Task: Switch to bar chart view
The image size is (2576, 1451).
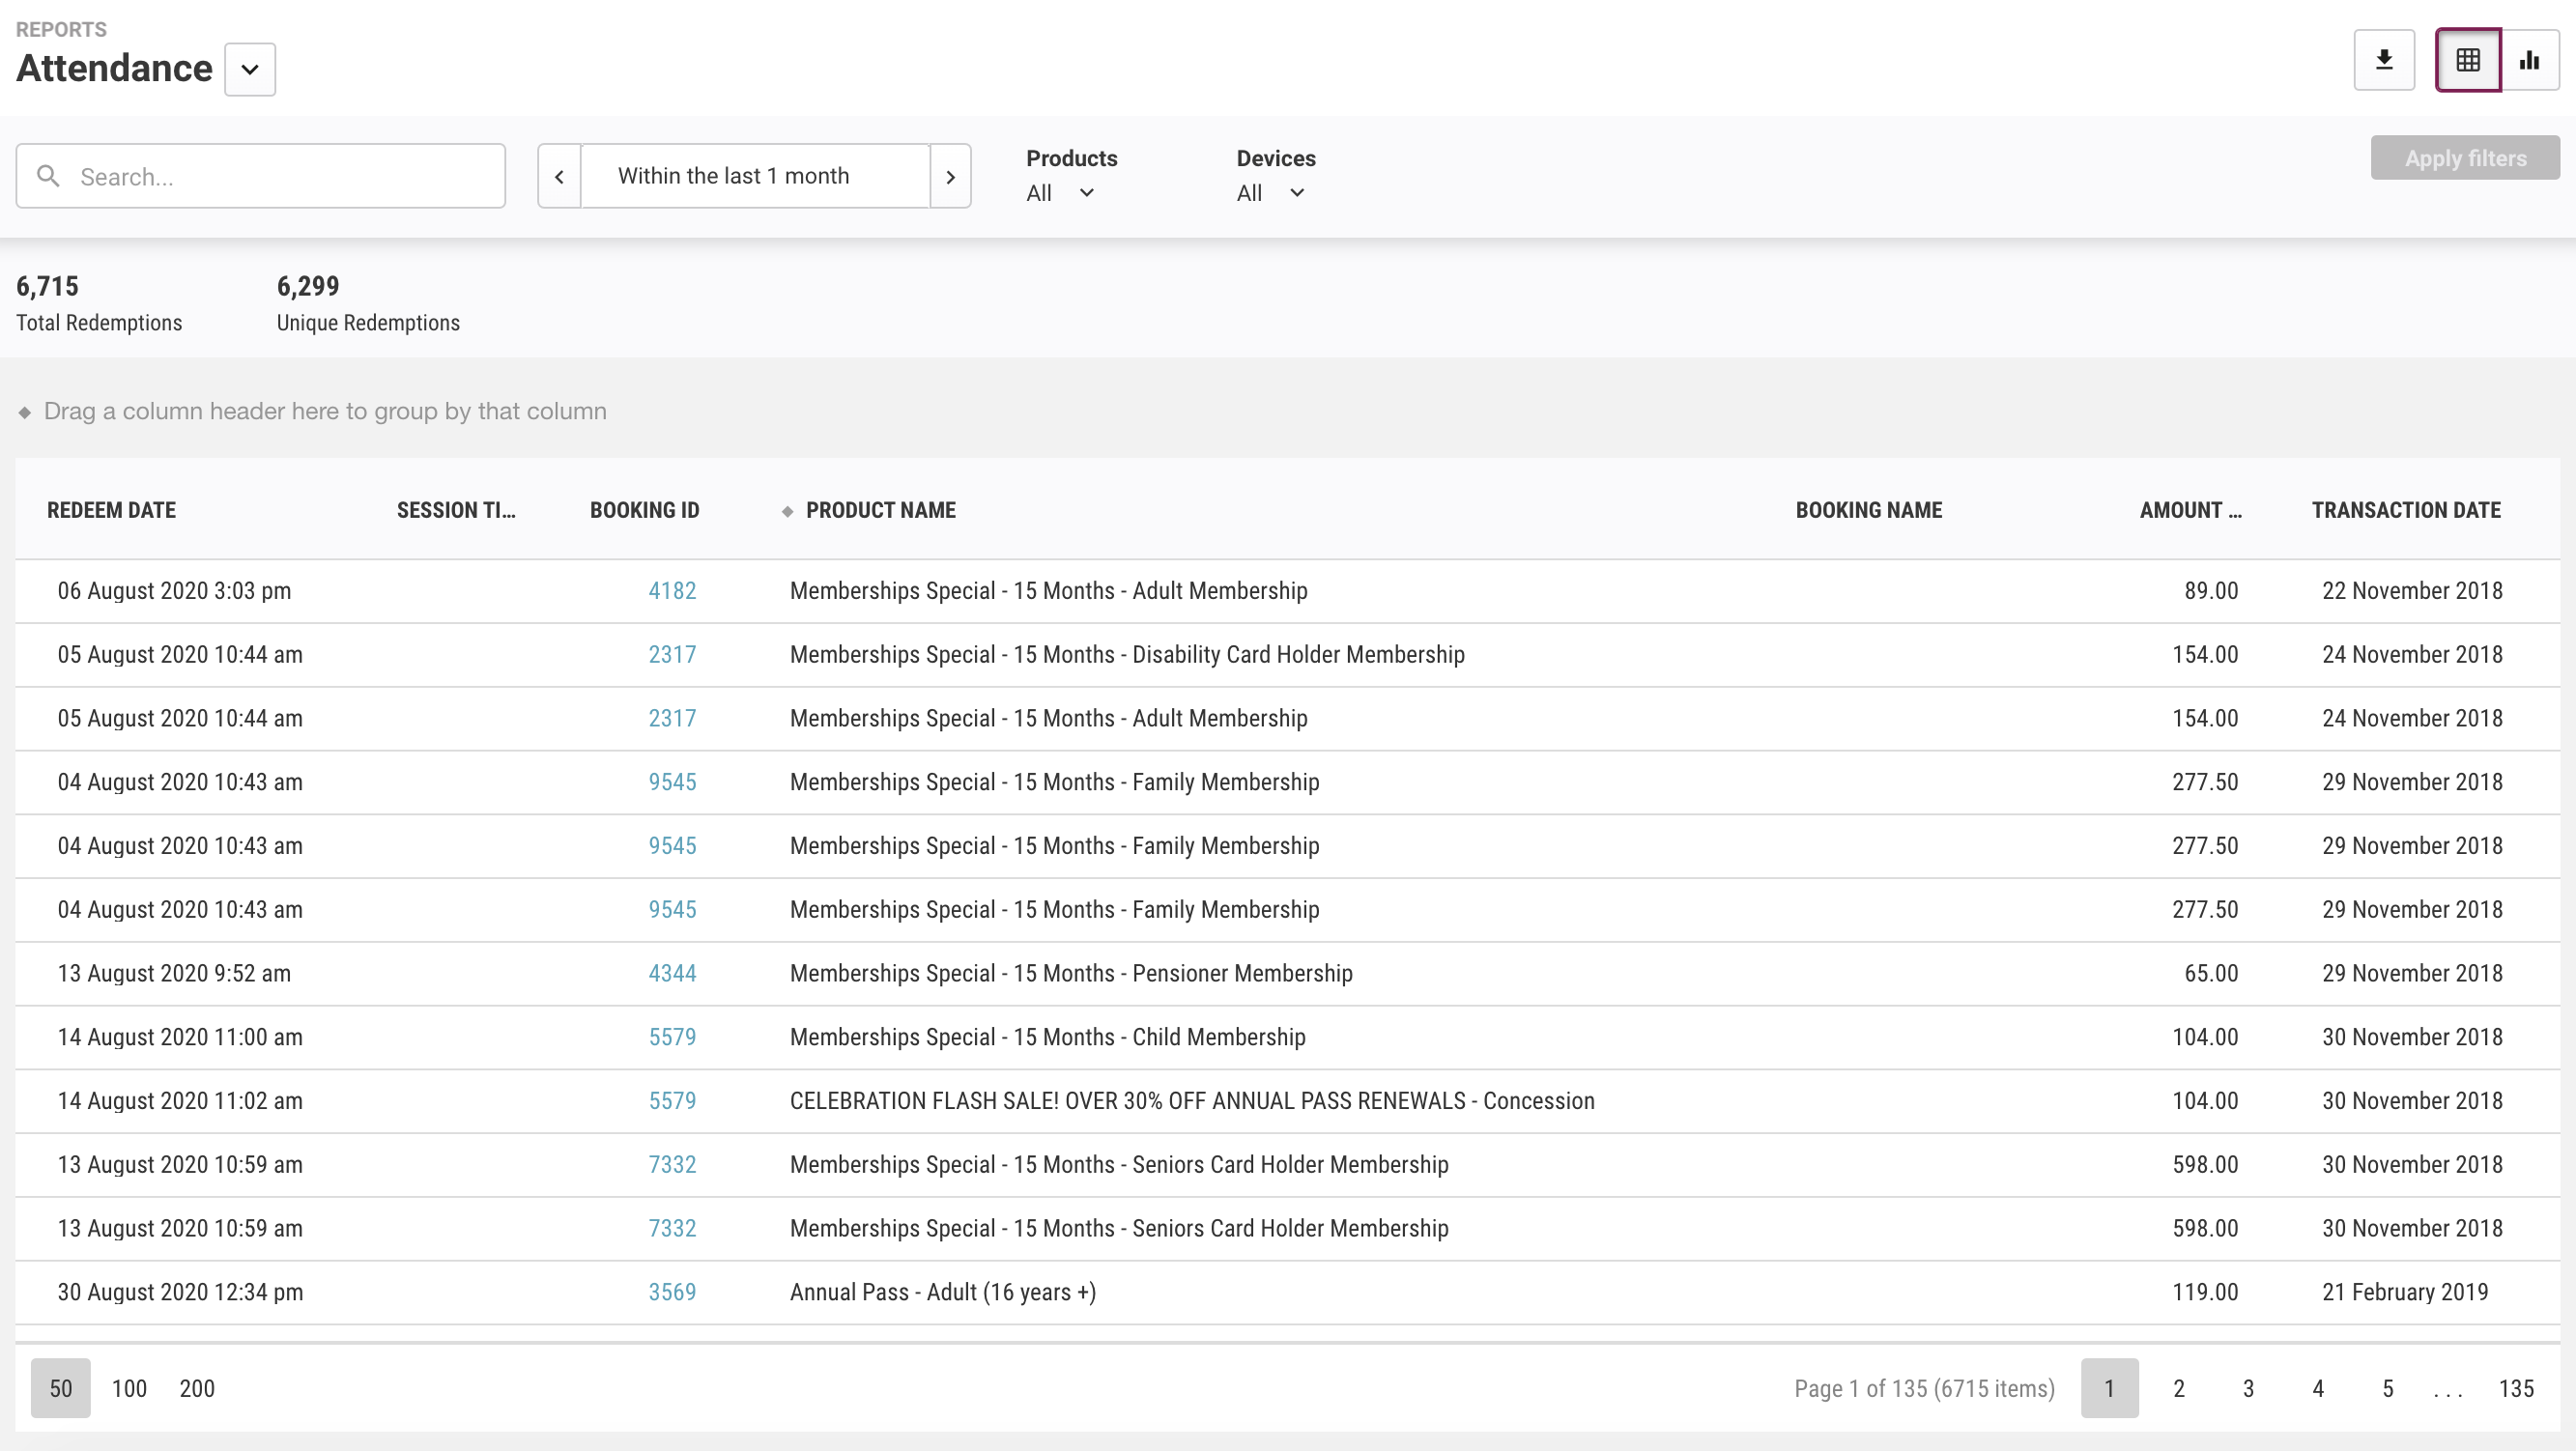Action: [2530, 60]
